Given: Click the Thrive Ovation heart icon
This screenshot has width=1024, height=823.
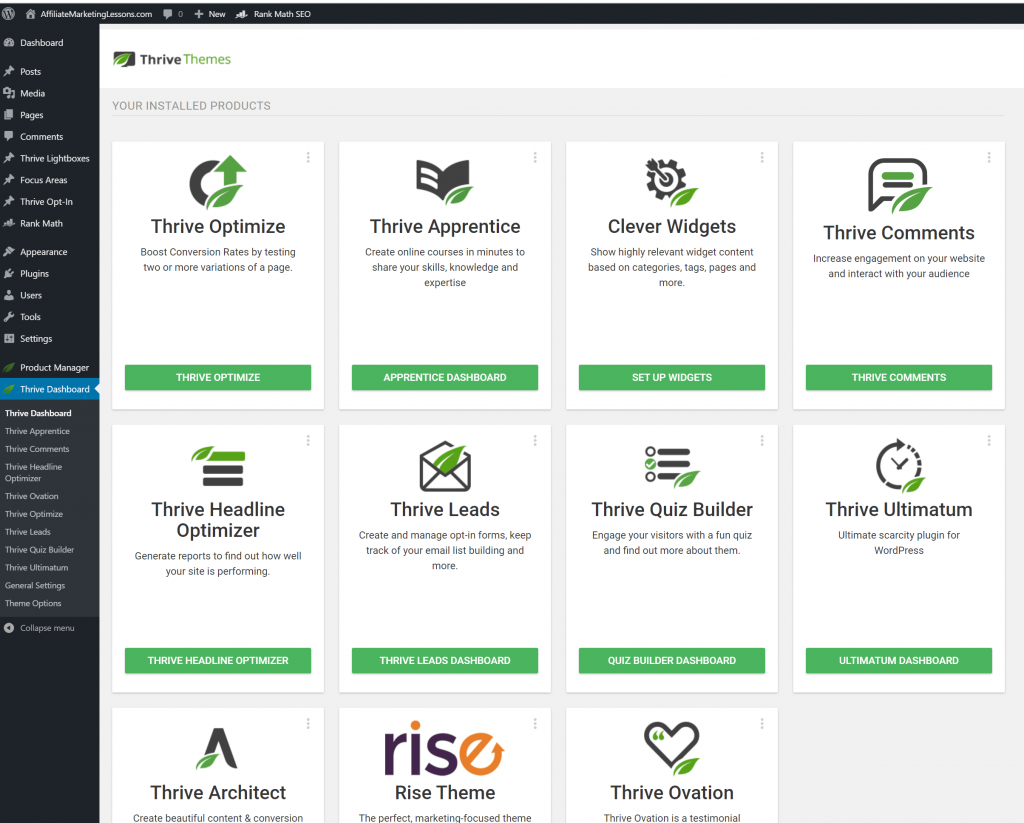Looking at the screenshot, I should click(671, 749).
